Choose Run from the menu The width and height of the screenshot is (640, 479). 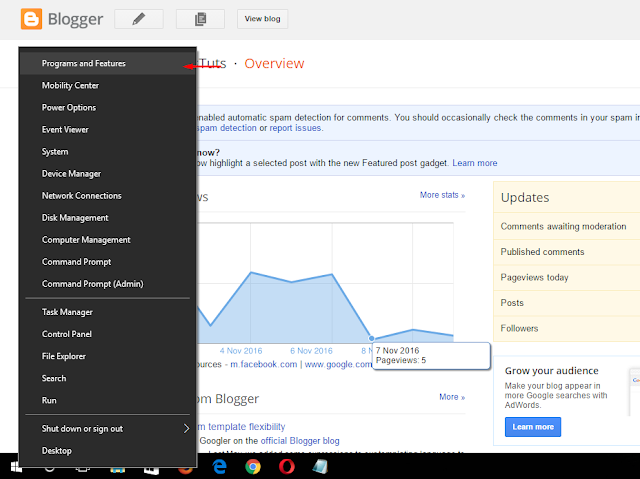108,400
